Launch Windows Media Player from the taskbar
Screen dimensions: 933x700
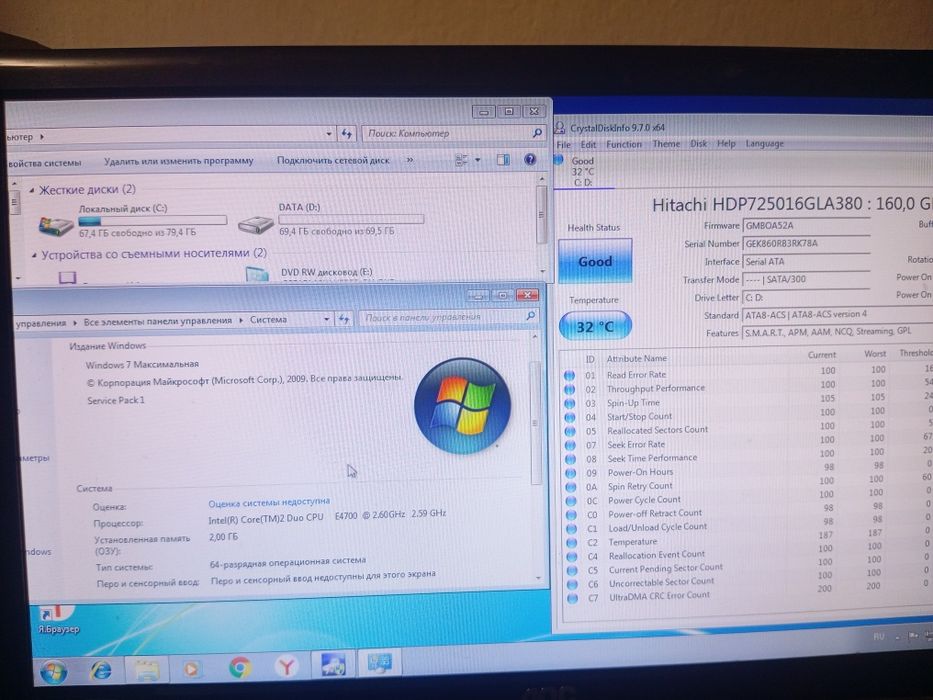click(192, 669)
